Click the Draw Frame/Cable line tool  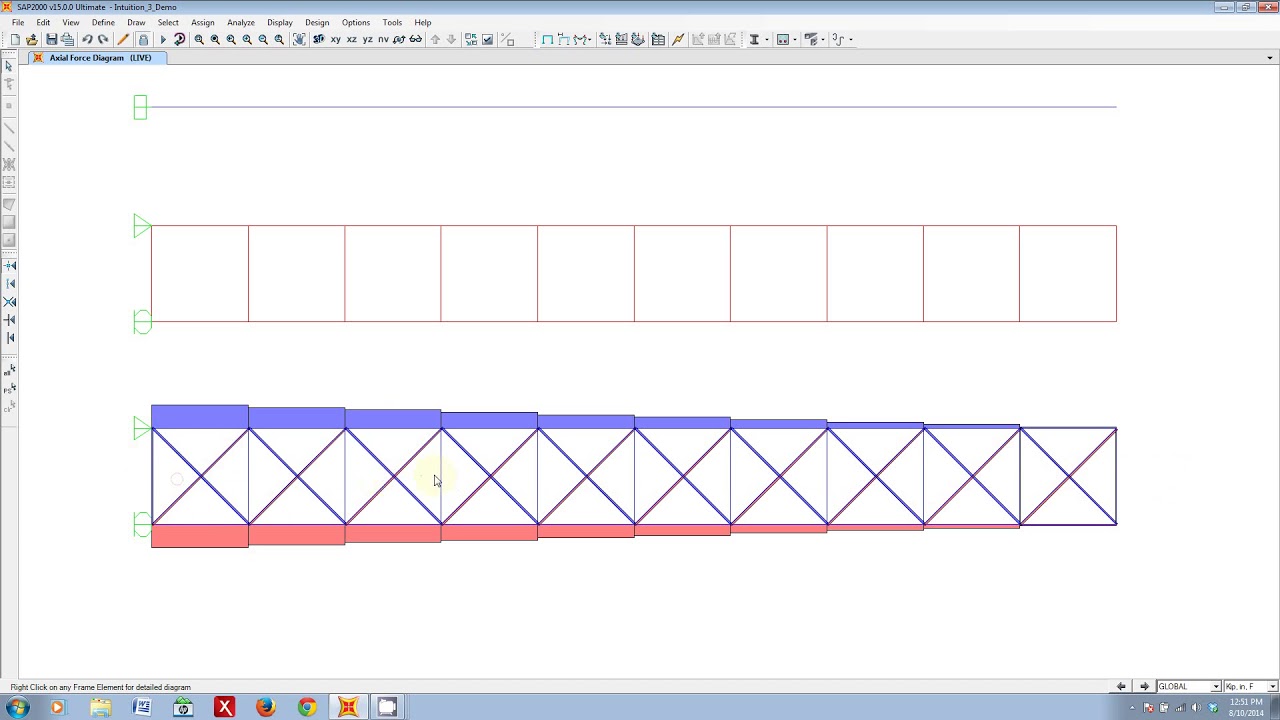pyautogui.click(x=9, y=128)
